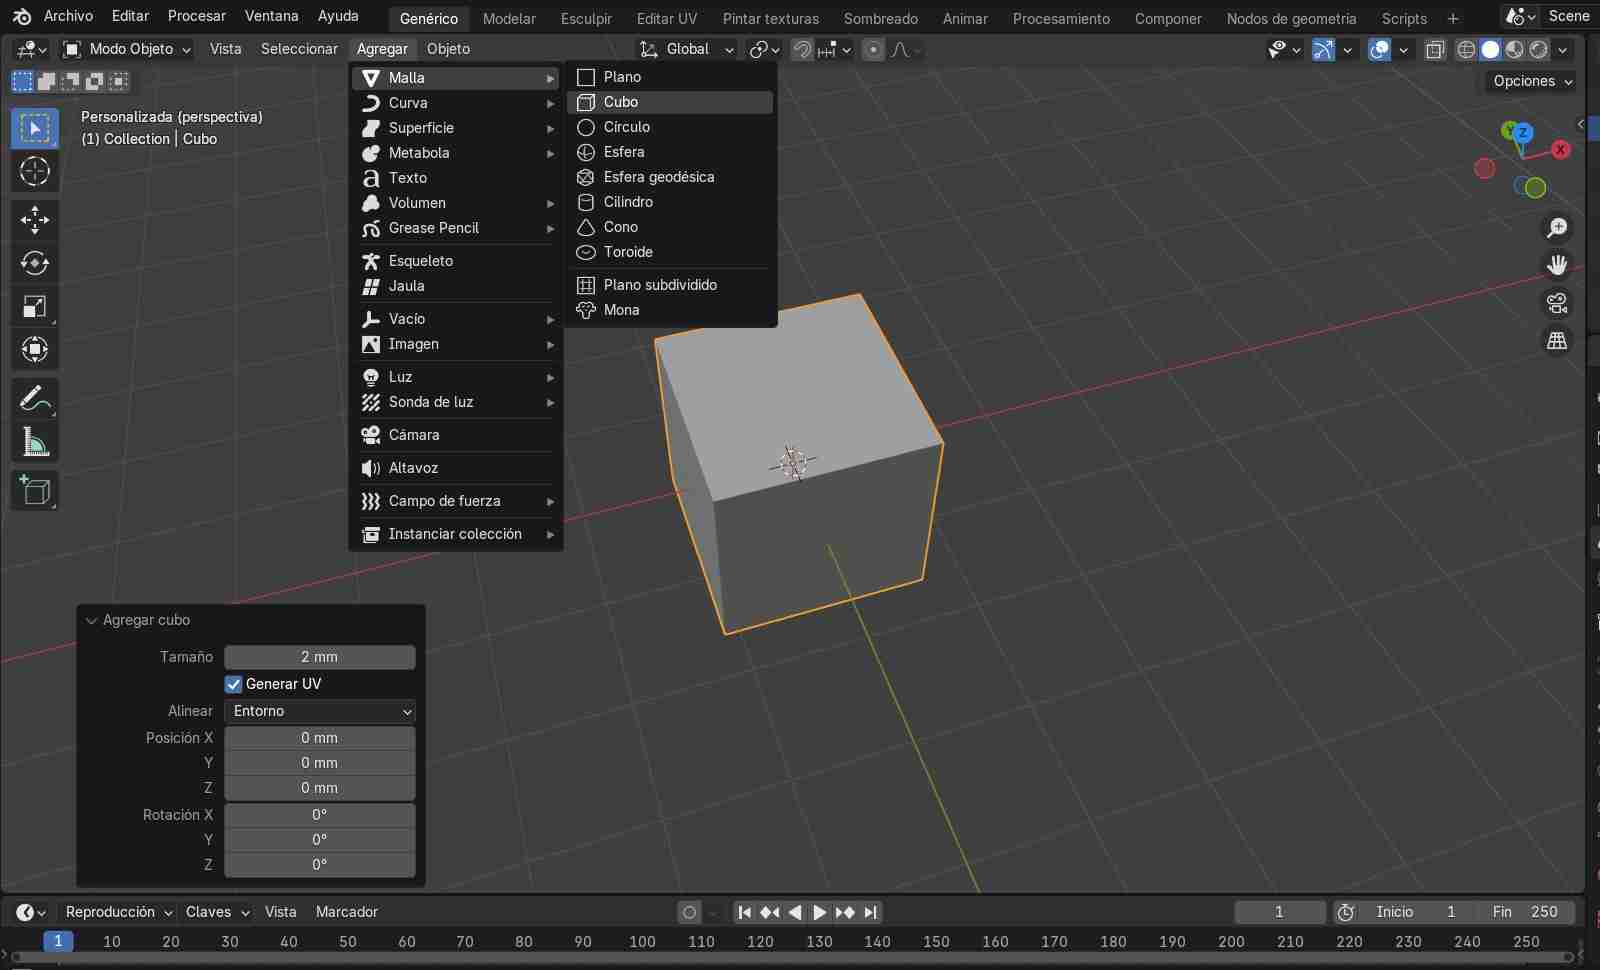Activate the Add Cube tool

(35, 490)
